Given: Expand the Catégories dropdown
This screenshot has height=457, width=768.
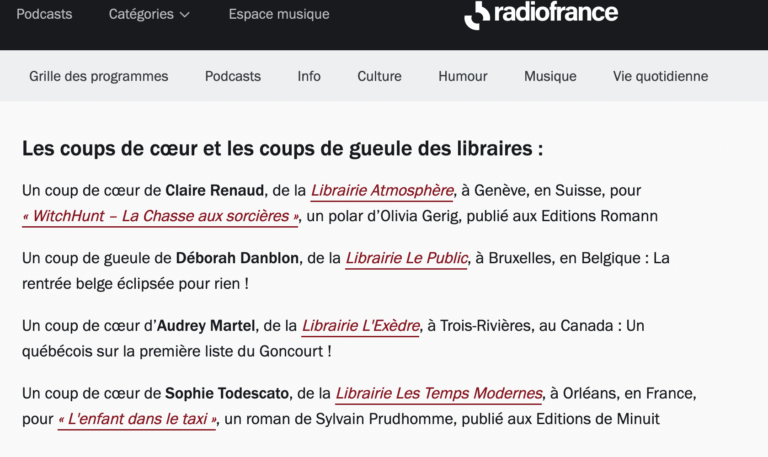Looking at the screenshot, I should [x=149, y=14].
